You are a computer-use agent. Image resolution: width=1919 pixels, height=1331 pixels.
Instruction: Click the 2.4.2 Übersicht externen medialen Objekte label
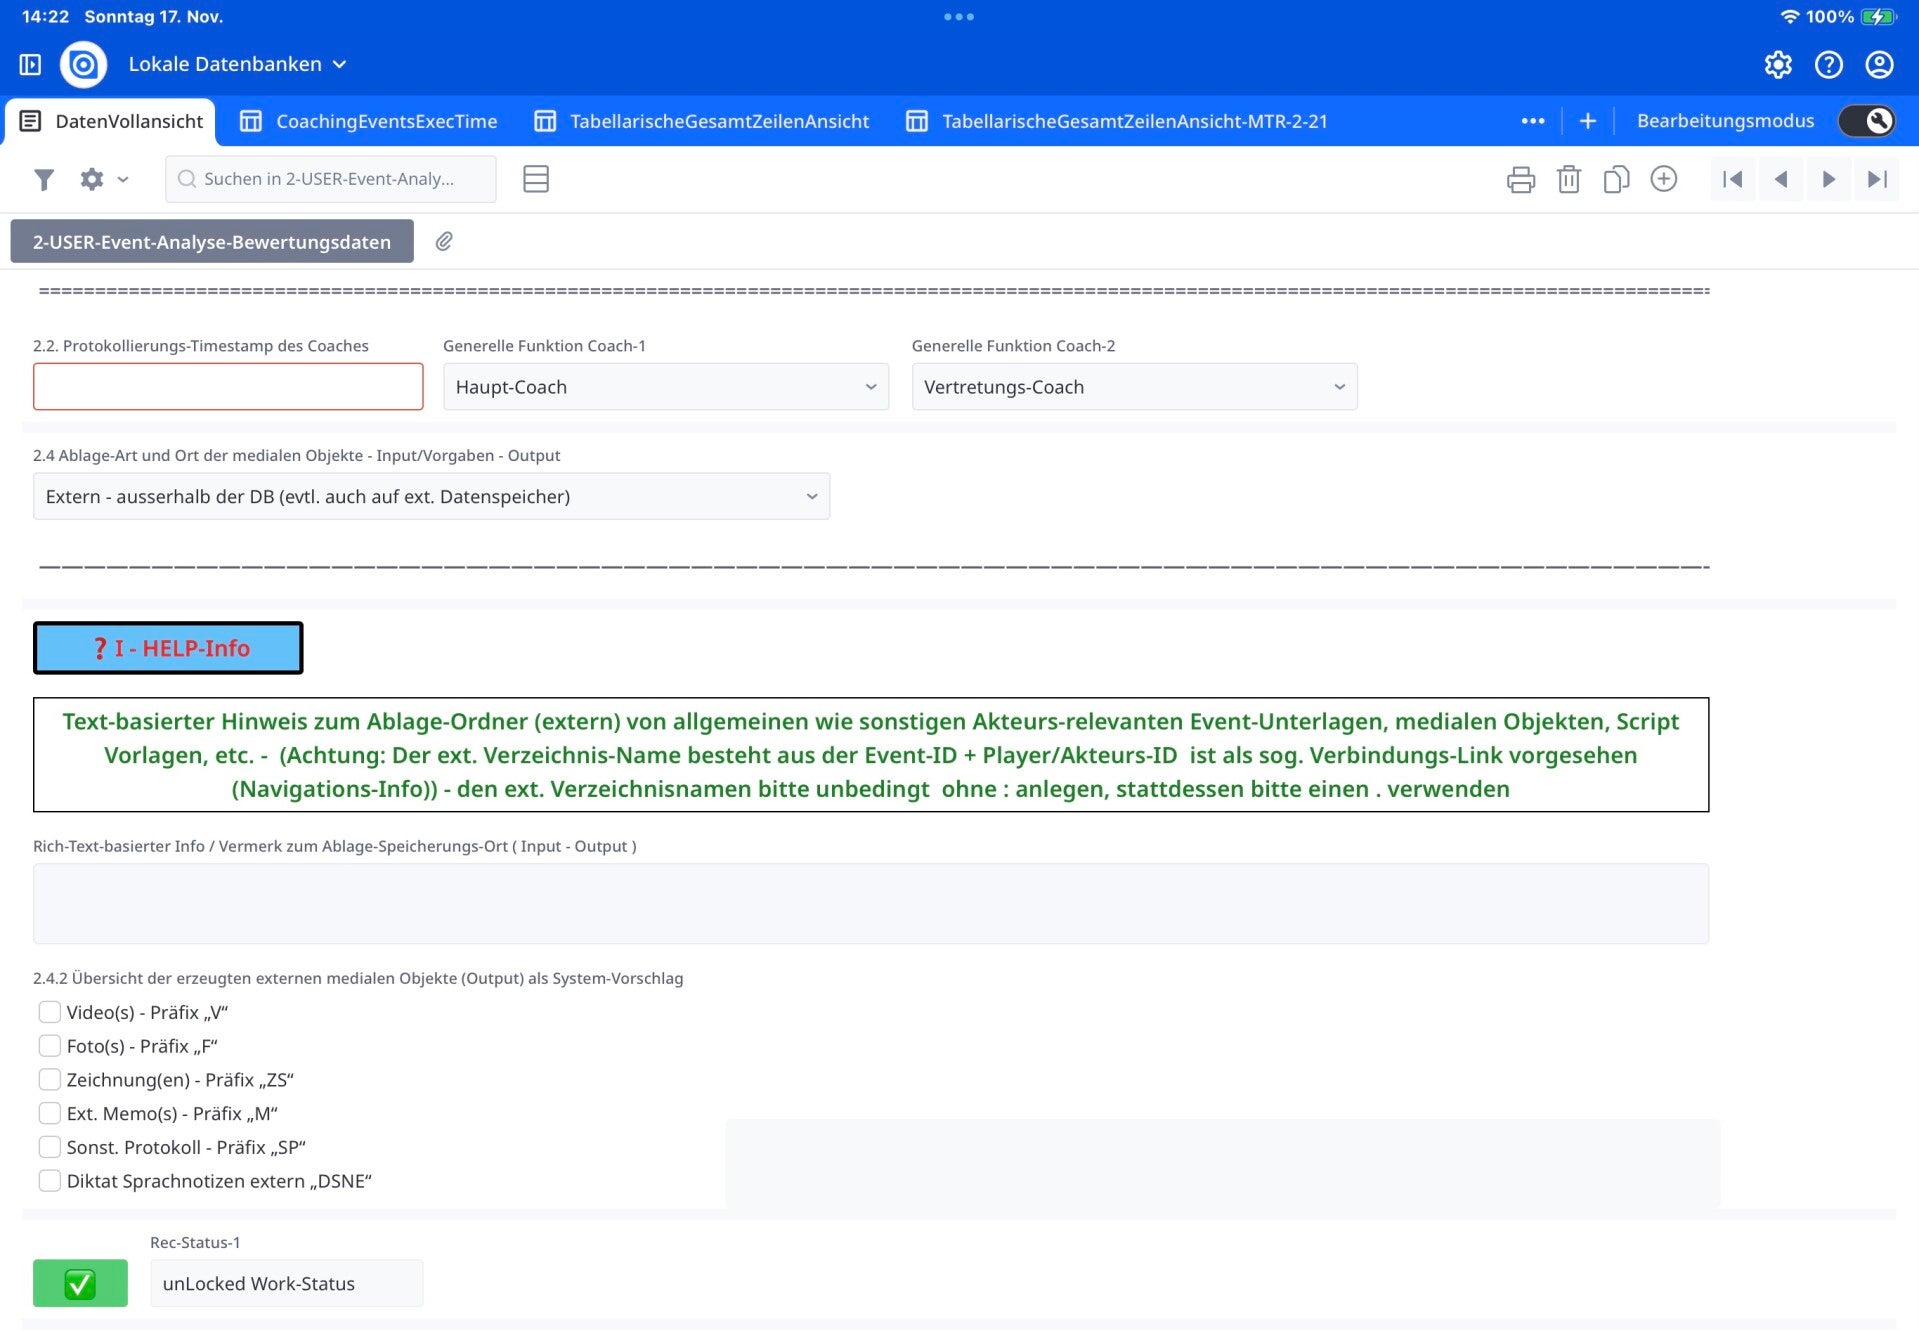[358, 978]
